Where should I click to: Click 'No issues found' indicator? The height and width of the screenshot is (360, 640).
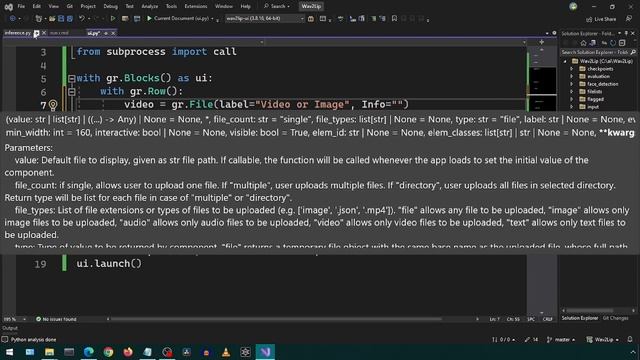click(56, 319)
